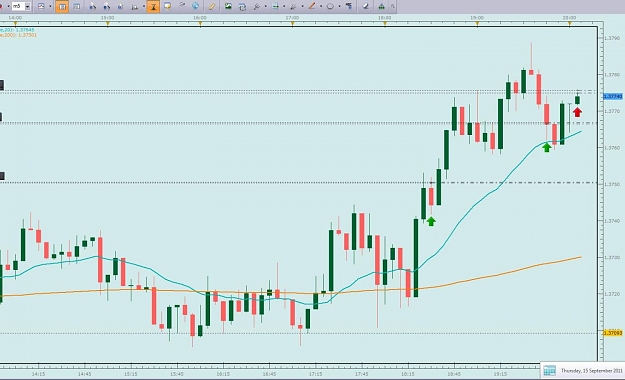
Task: Select the ellipse shape drawing tool
Action: click(330, 6)
